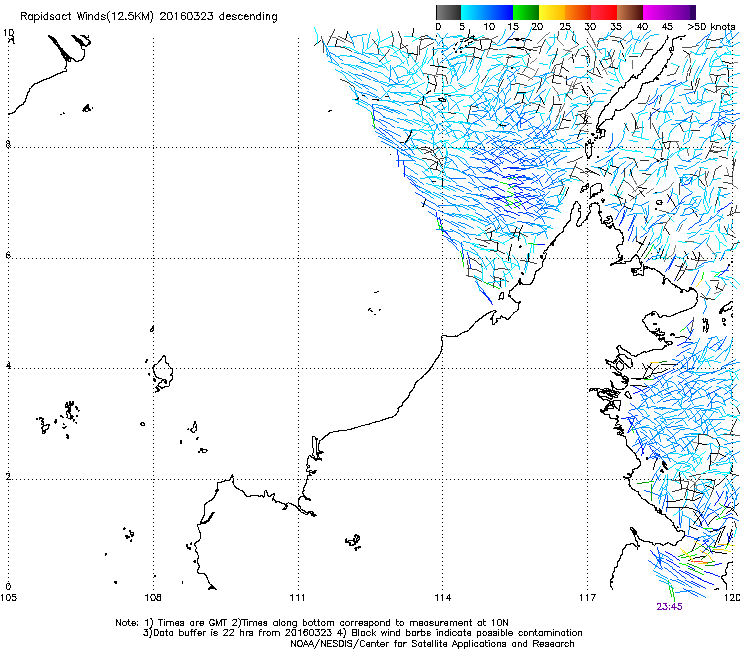Select the yellow 20–25 knots color bar segment
740x650 pixels.
552,12
